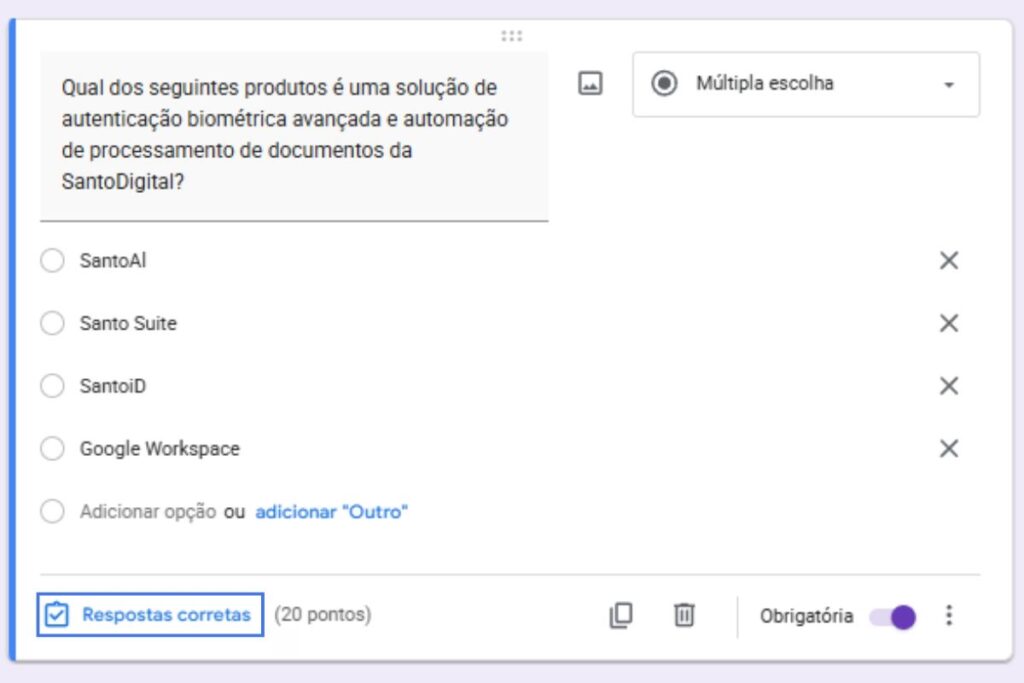Remove the Santo Suite option
The width and height of the screenshot is (1024, 683).
(948, 323)
